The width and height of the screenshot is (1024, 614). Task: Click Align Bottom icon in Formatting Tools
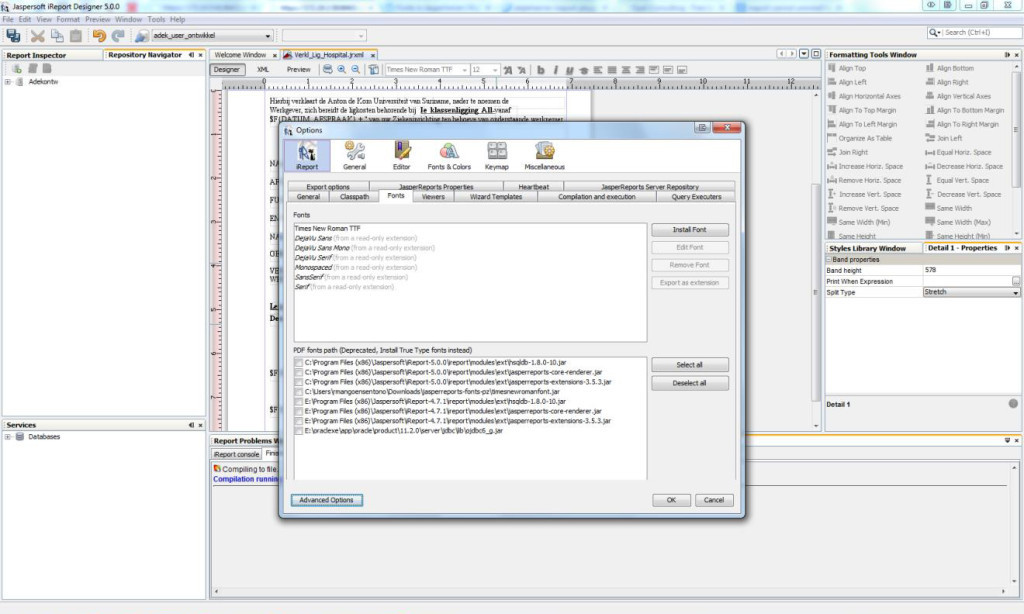(x=930, y=68)
